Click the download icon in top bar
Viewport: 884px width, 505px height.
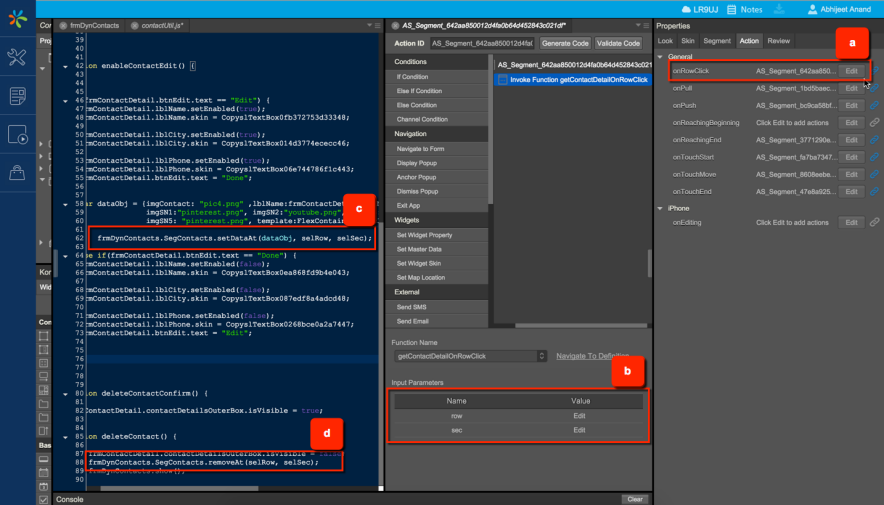pos(779,9)
